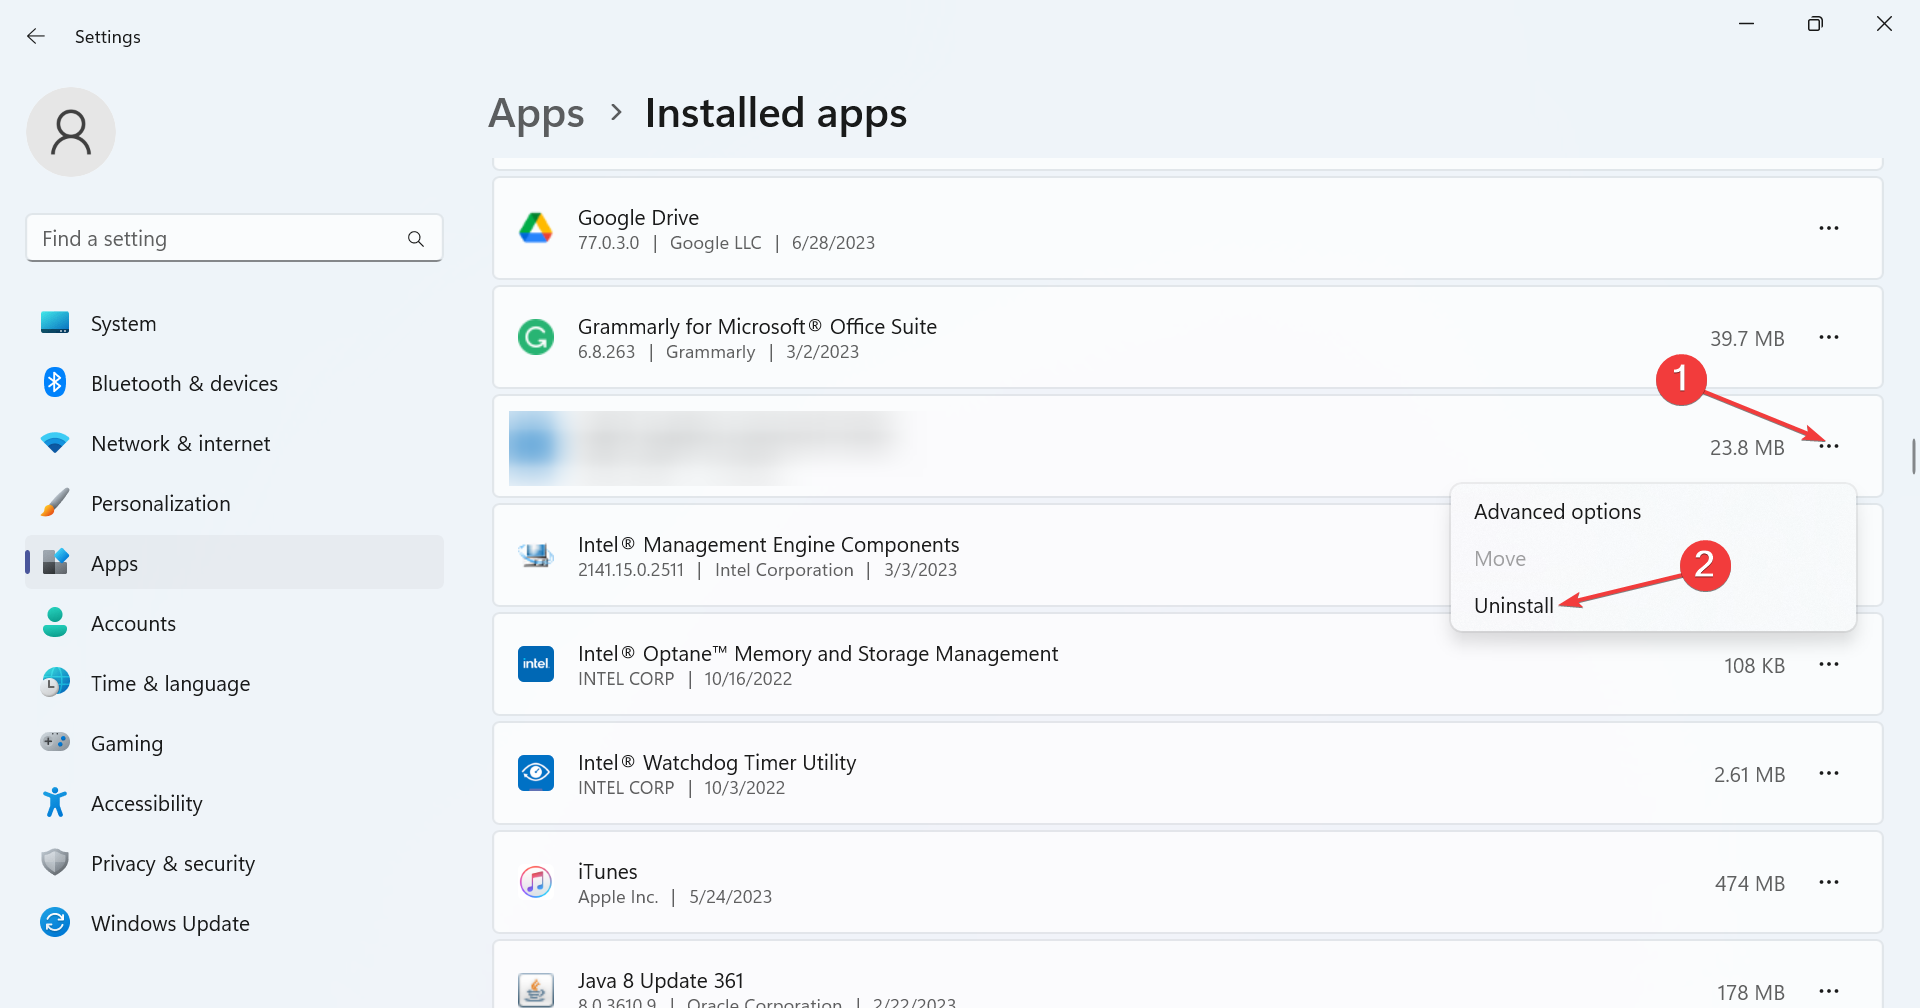Close the Settings window
Screen dimensions: 1920x1008
[x=1884, y=24]
